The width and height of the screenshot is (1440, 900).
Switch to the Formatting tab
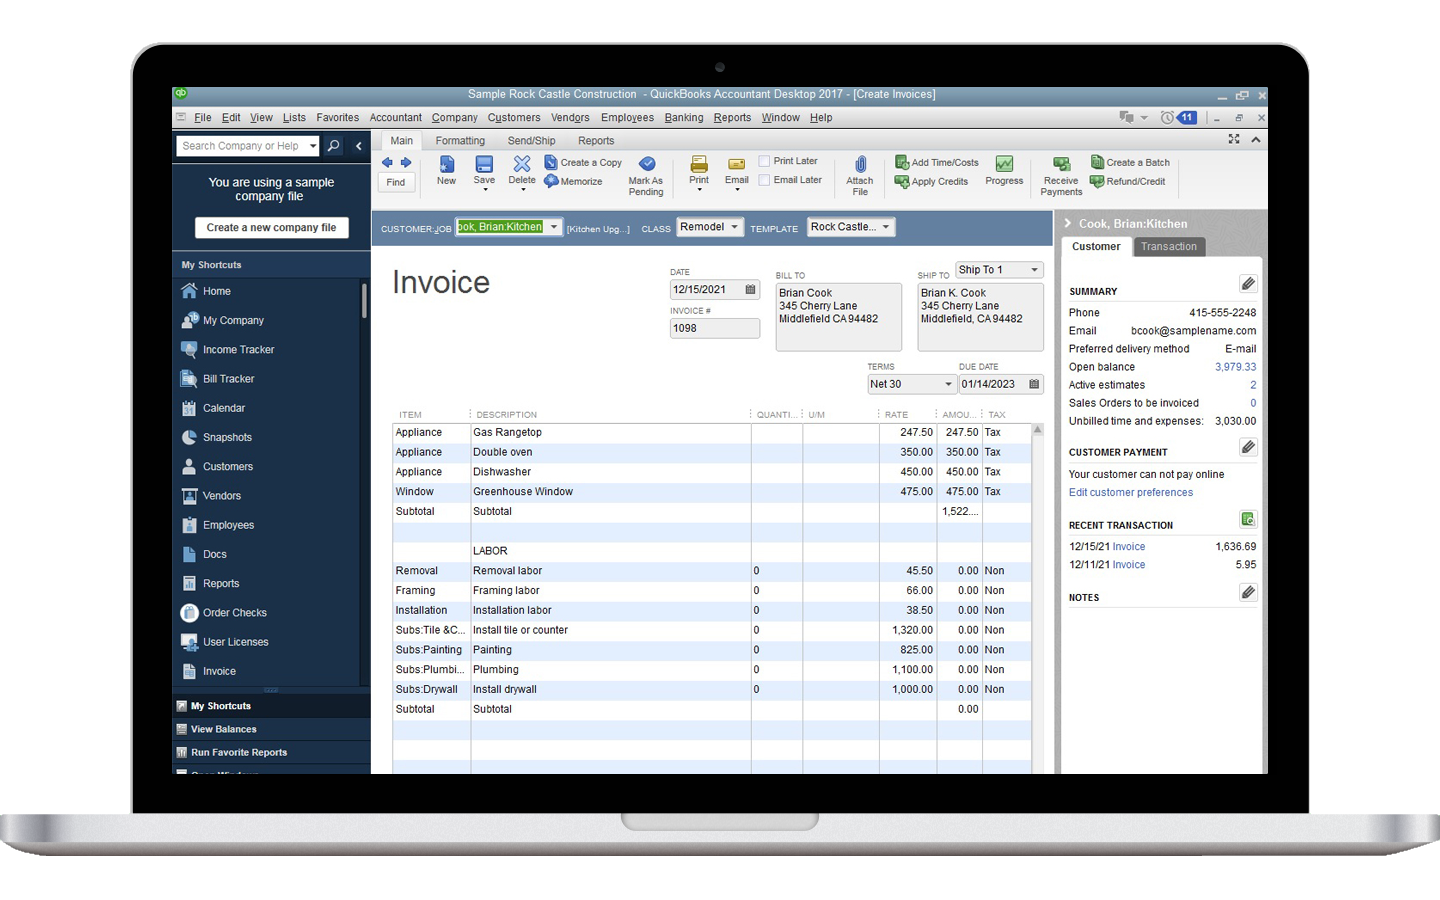pos(460,141)
